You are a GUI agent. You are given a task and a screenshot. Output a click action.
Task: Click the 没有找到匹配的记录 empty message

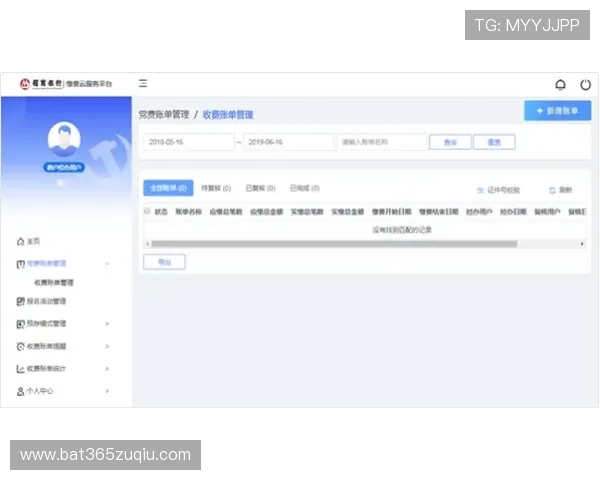coord(402,230)
